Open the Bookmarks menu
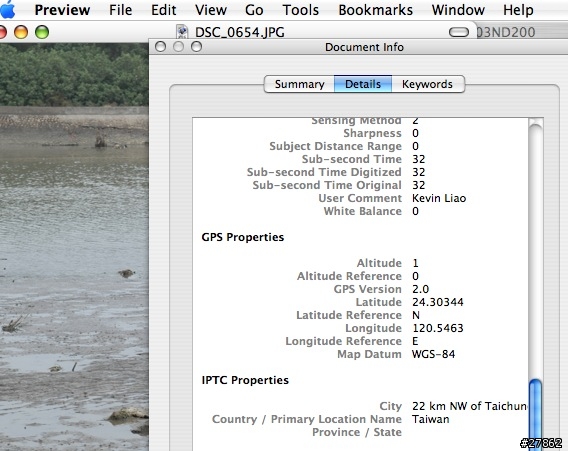This screenshot has width=568, height=451. coord(376,10)
